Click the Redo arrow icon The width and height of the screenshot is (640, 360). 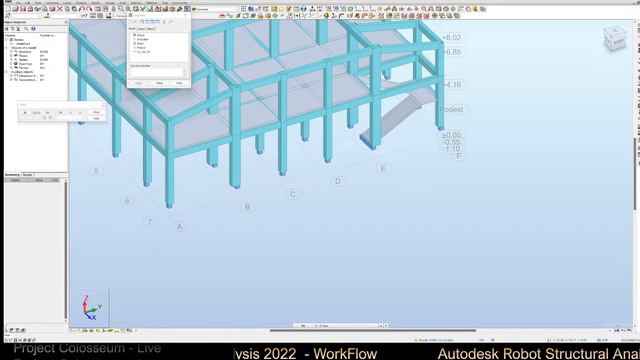click(89, 9)
